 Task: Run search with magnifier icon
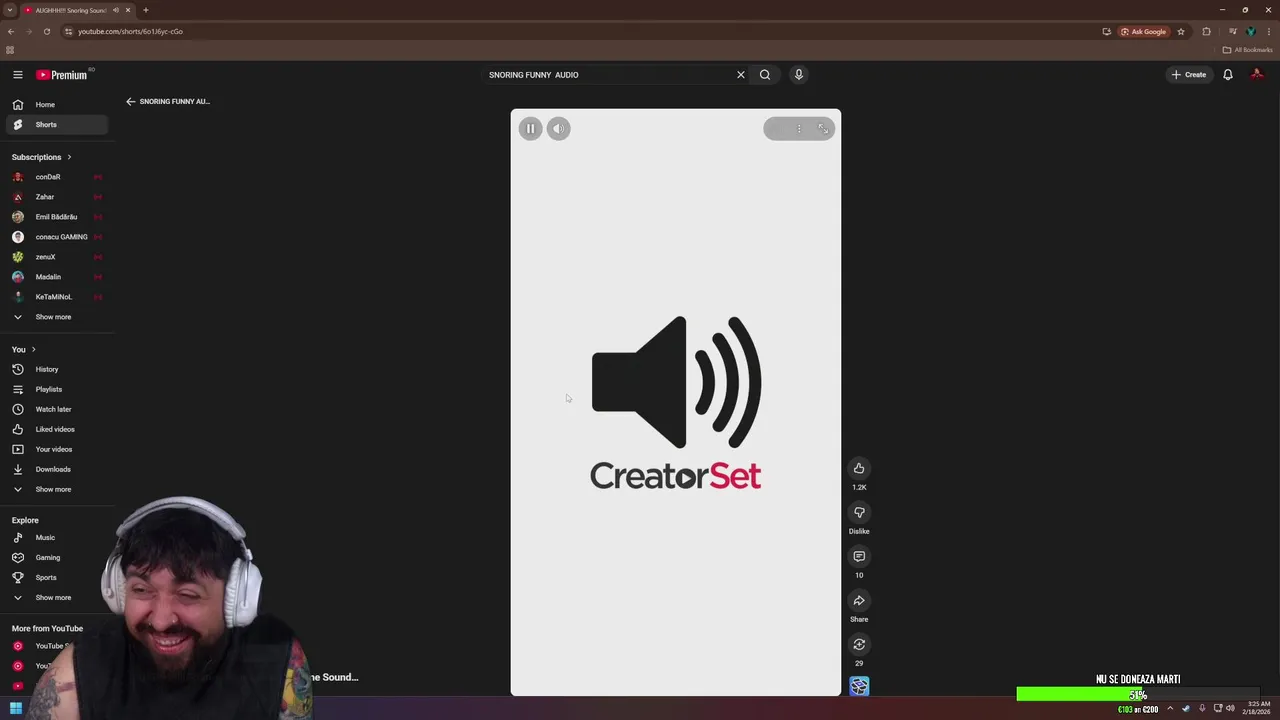765,75
